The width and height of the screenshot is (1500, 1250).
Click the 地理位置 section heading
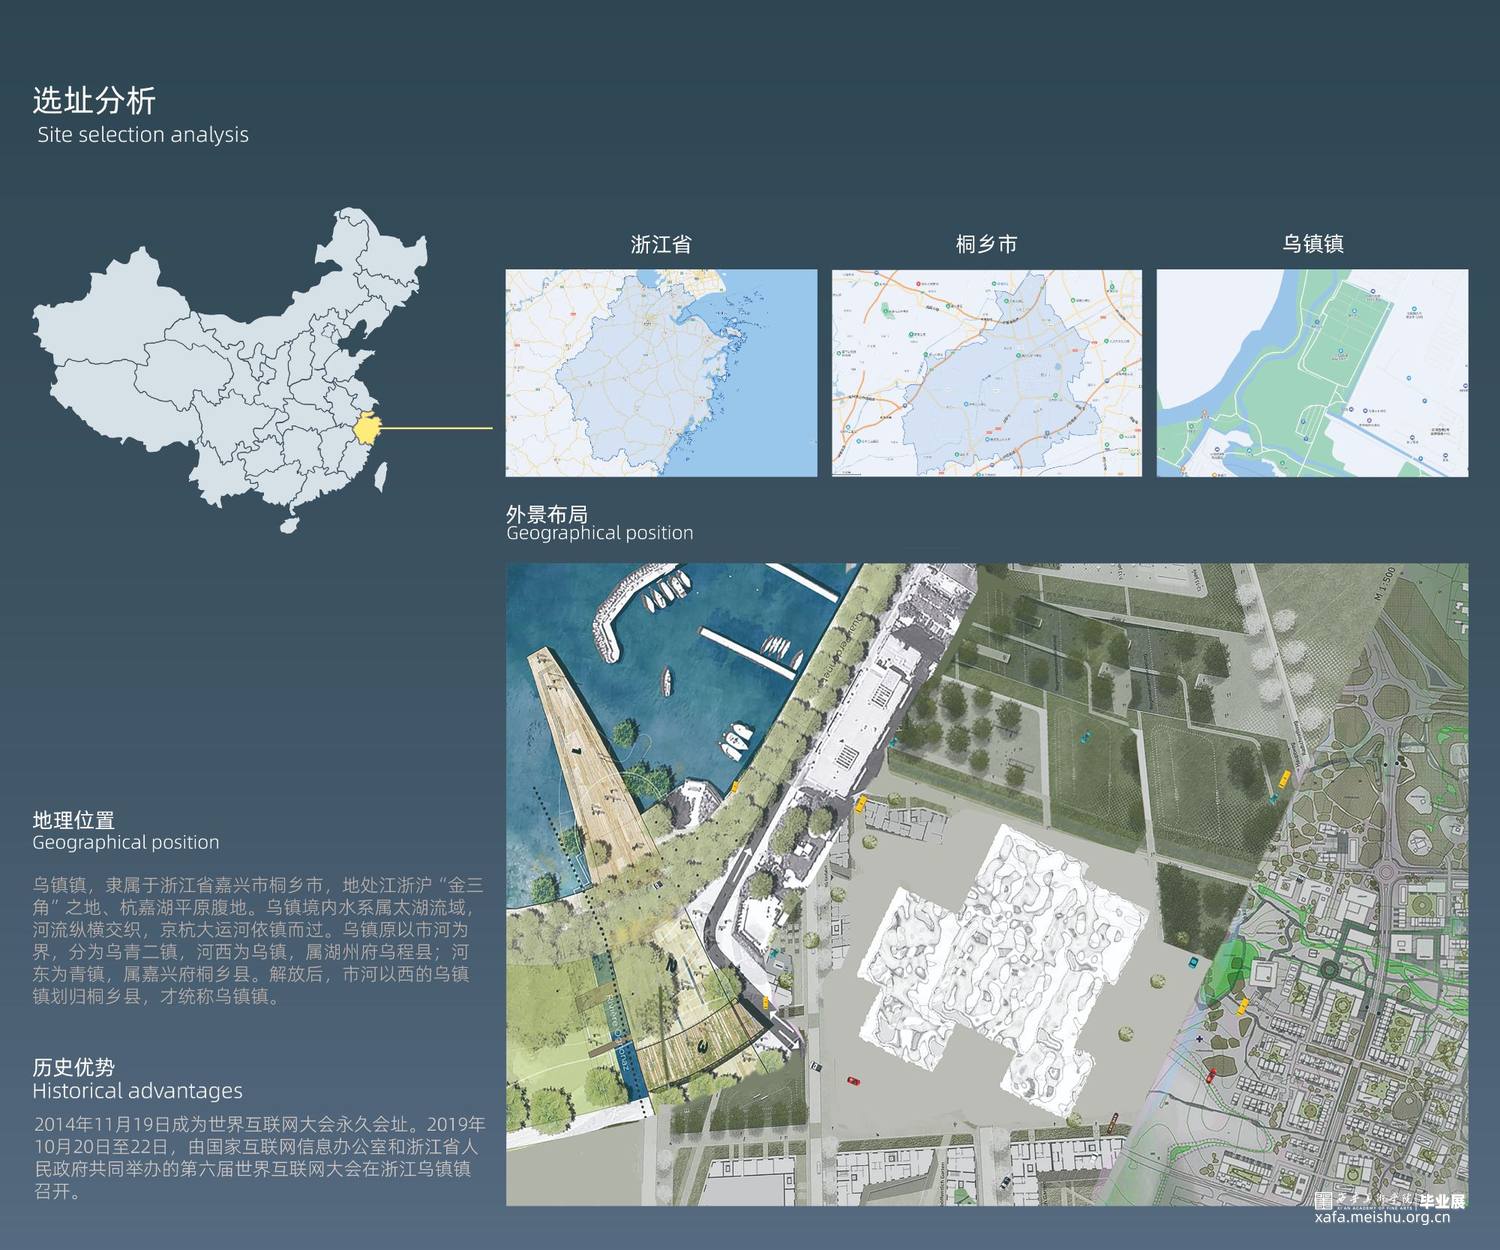point(73,820)
